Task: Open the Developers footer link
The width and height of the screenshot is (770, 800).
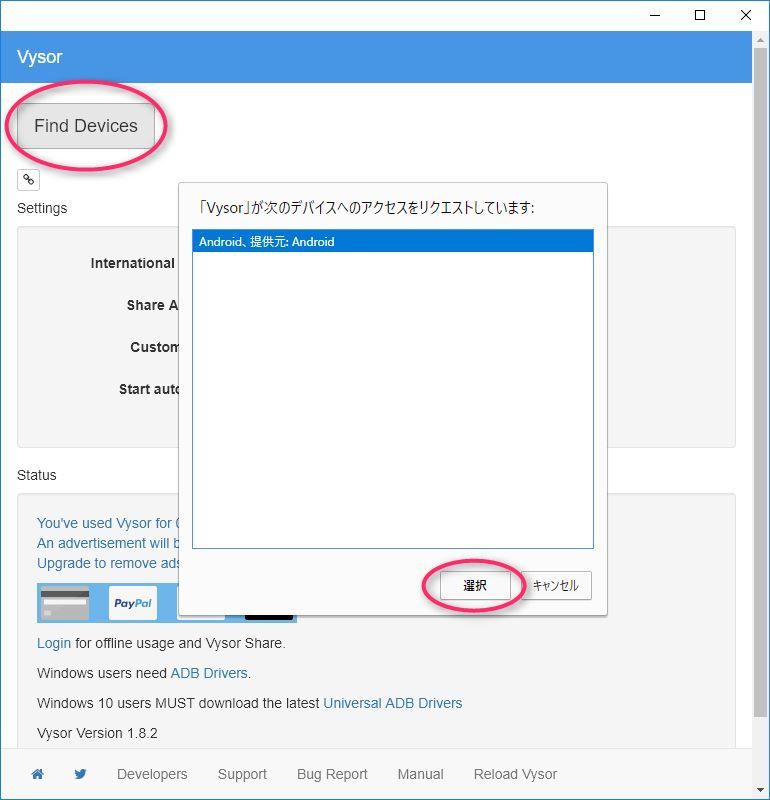Action: 152,774
